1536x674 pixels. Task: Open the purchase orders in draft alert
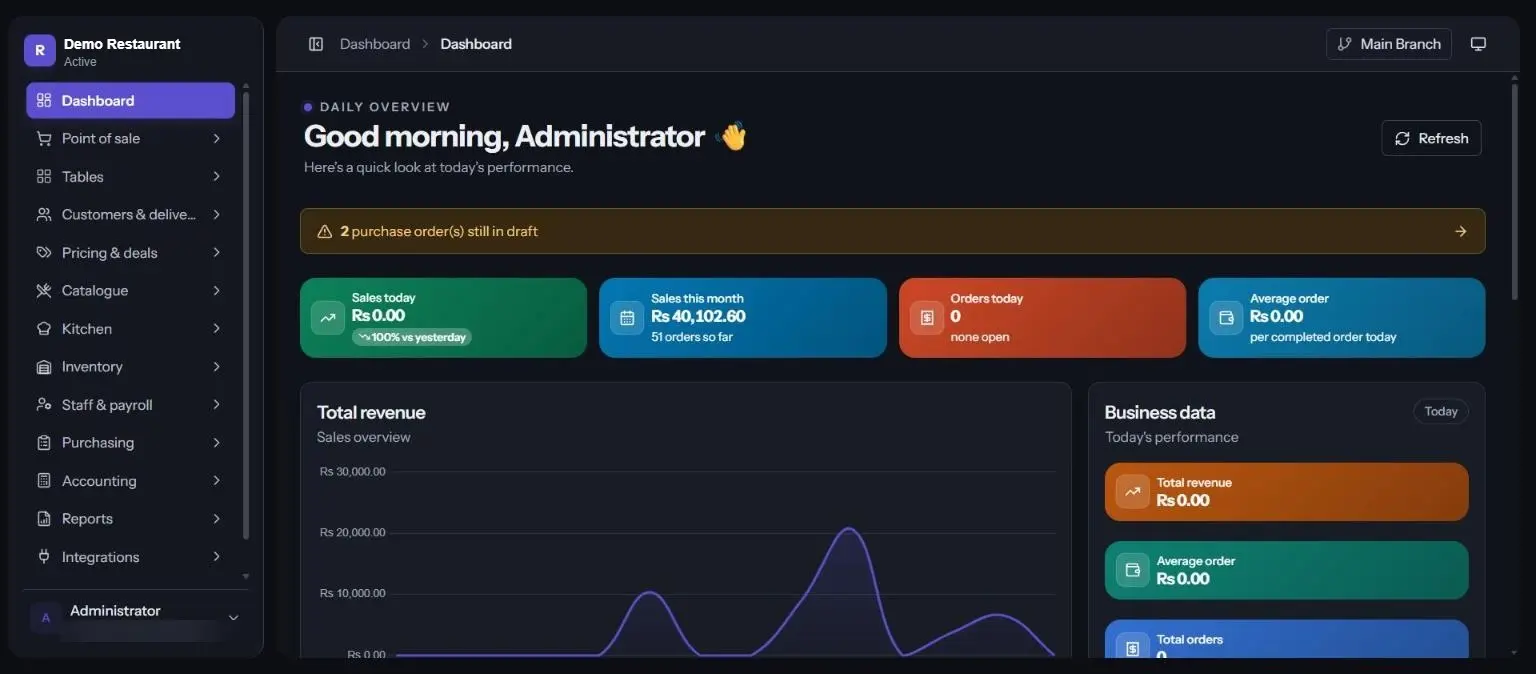point(892,231)
